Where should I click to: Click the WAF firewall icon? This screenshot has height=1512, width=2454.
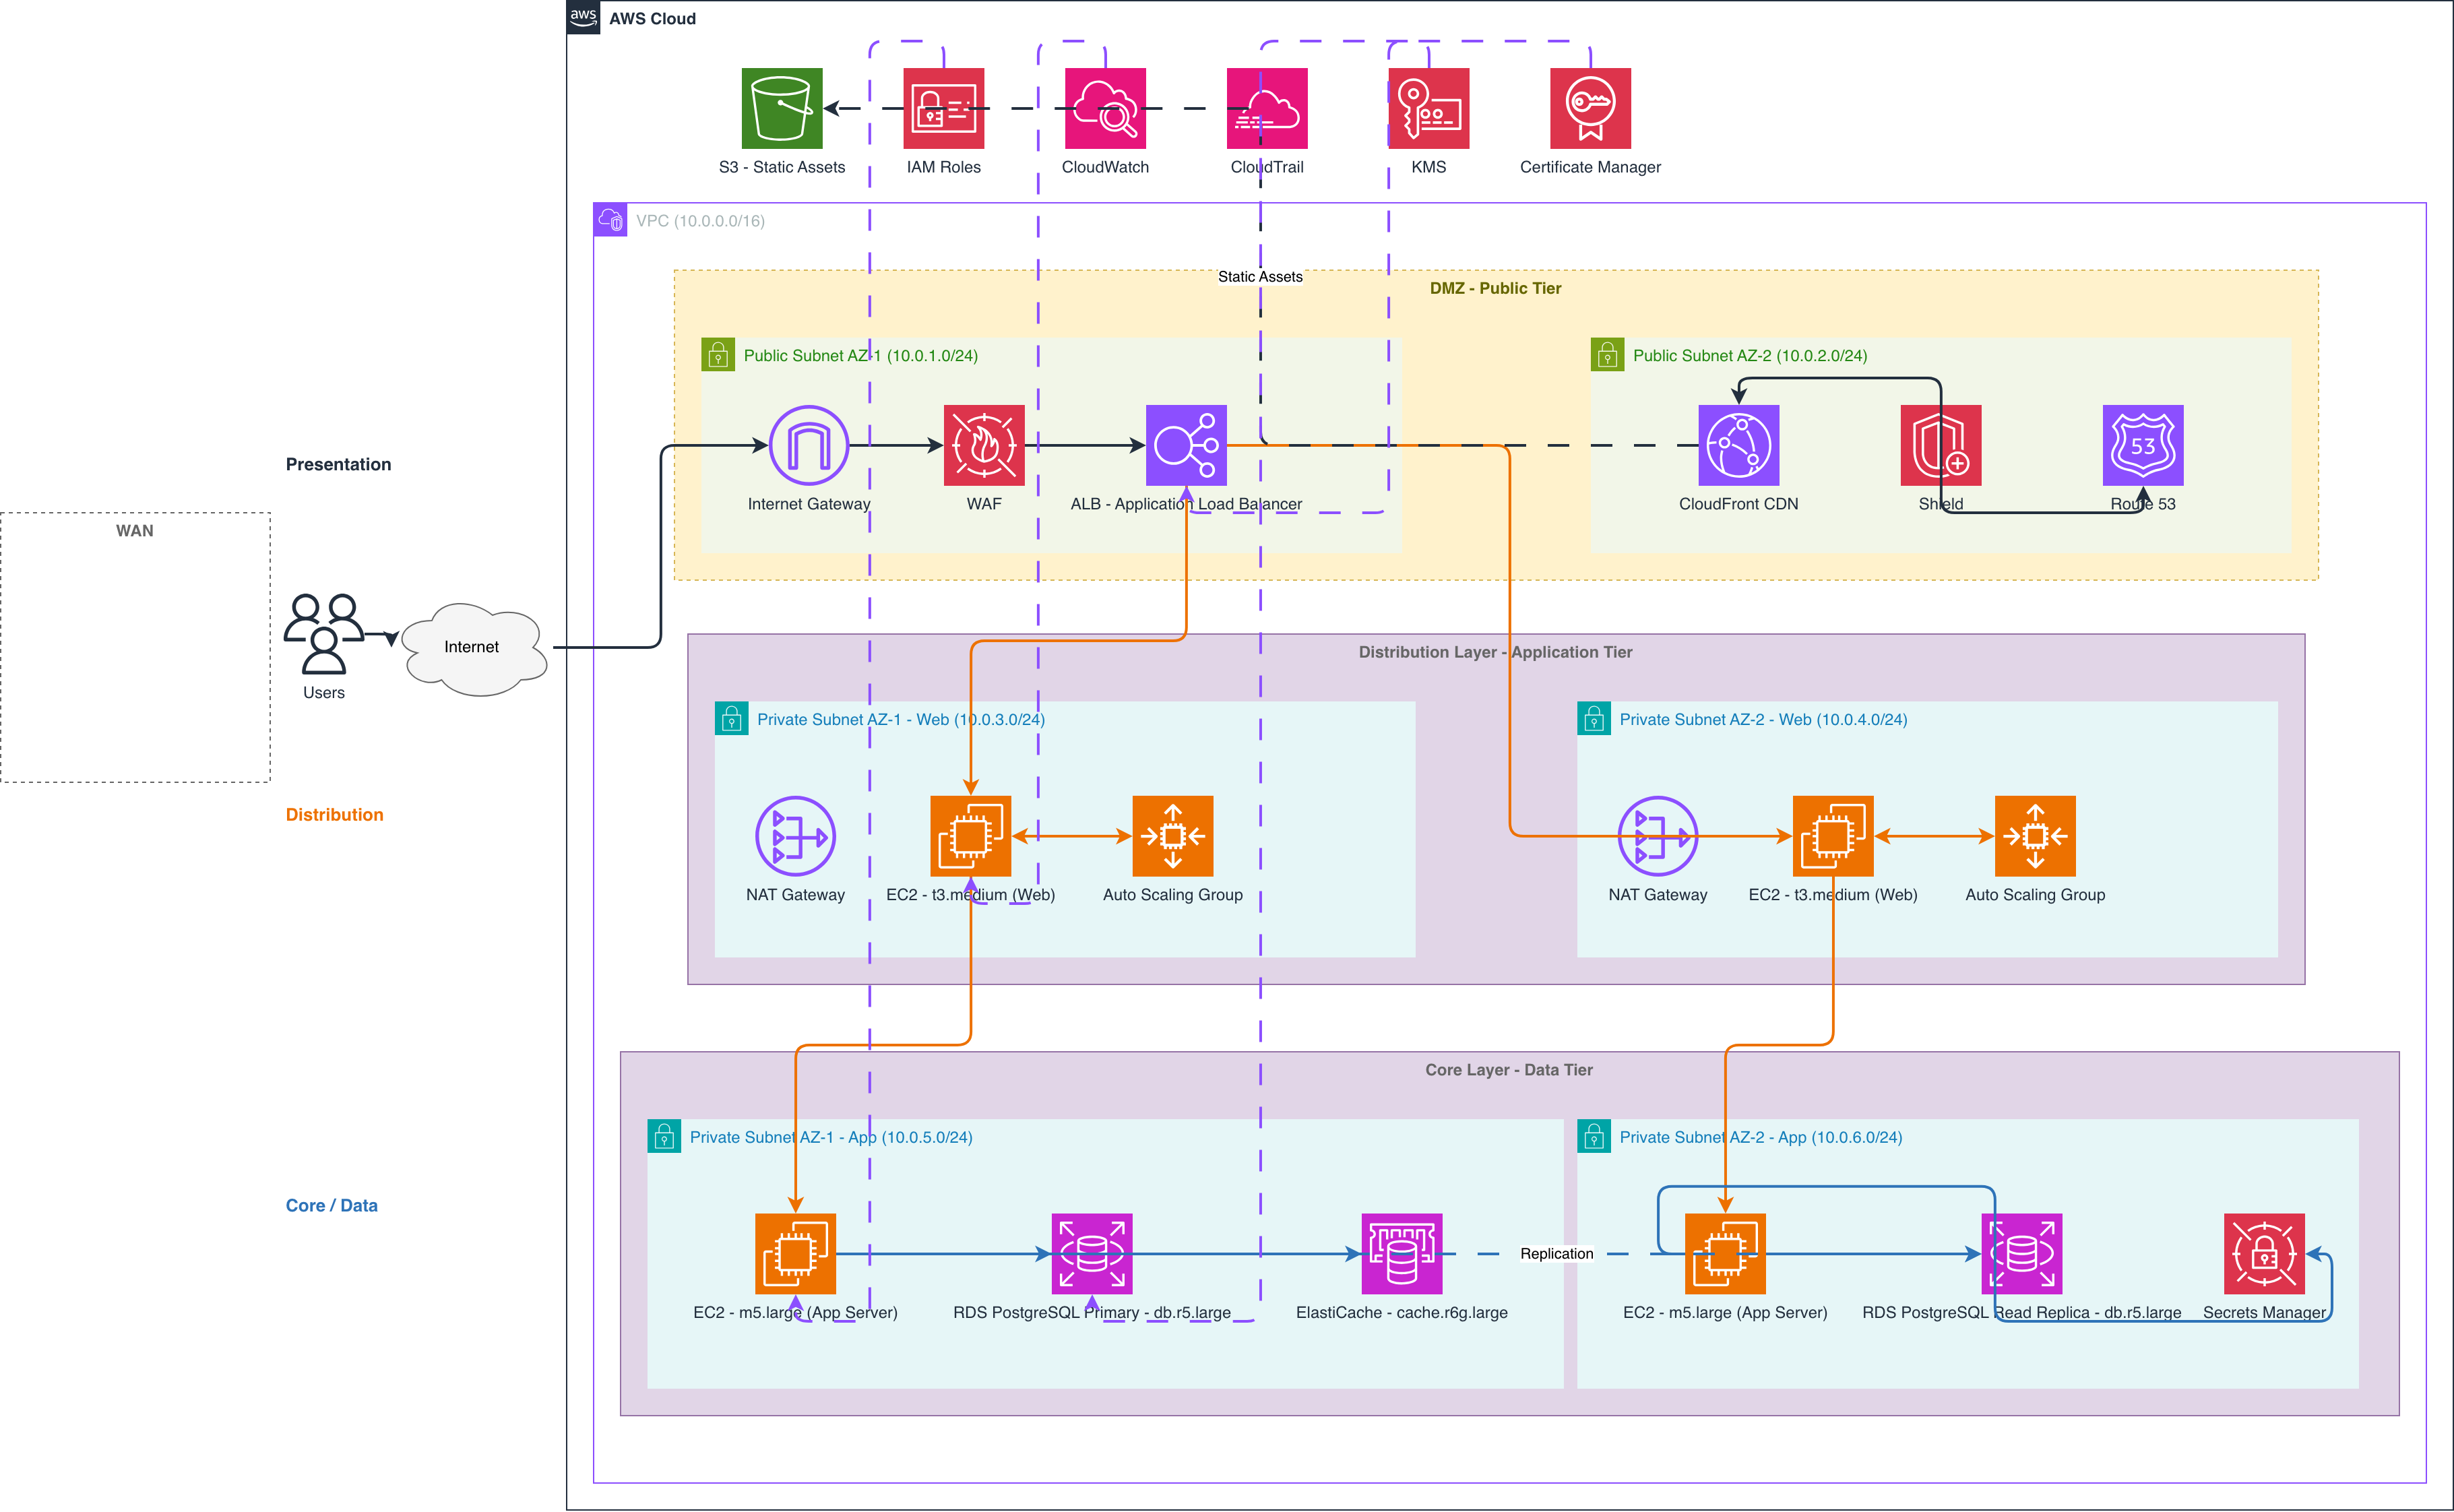[x=984, y=445]
